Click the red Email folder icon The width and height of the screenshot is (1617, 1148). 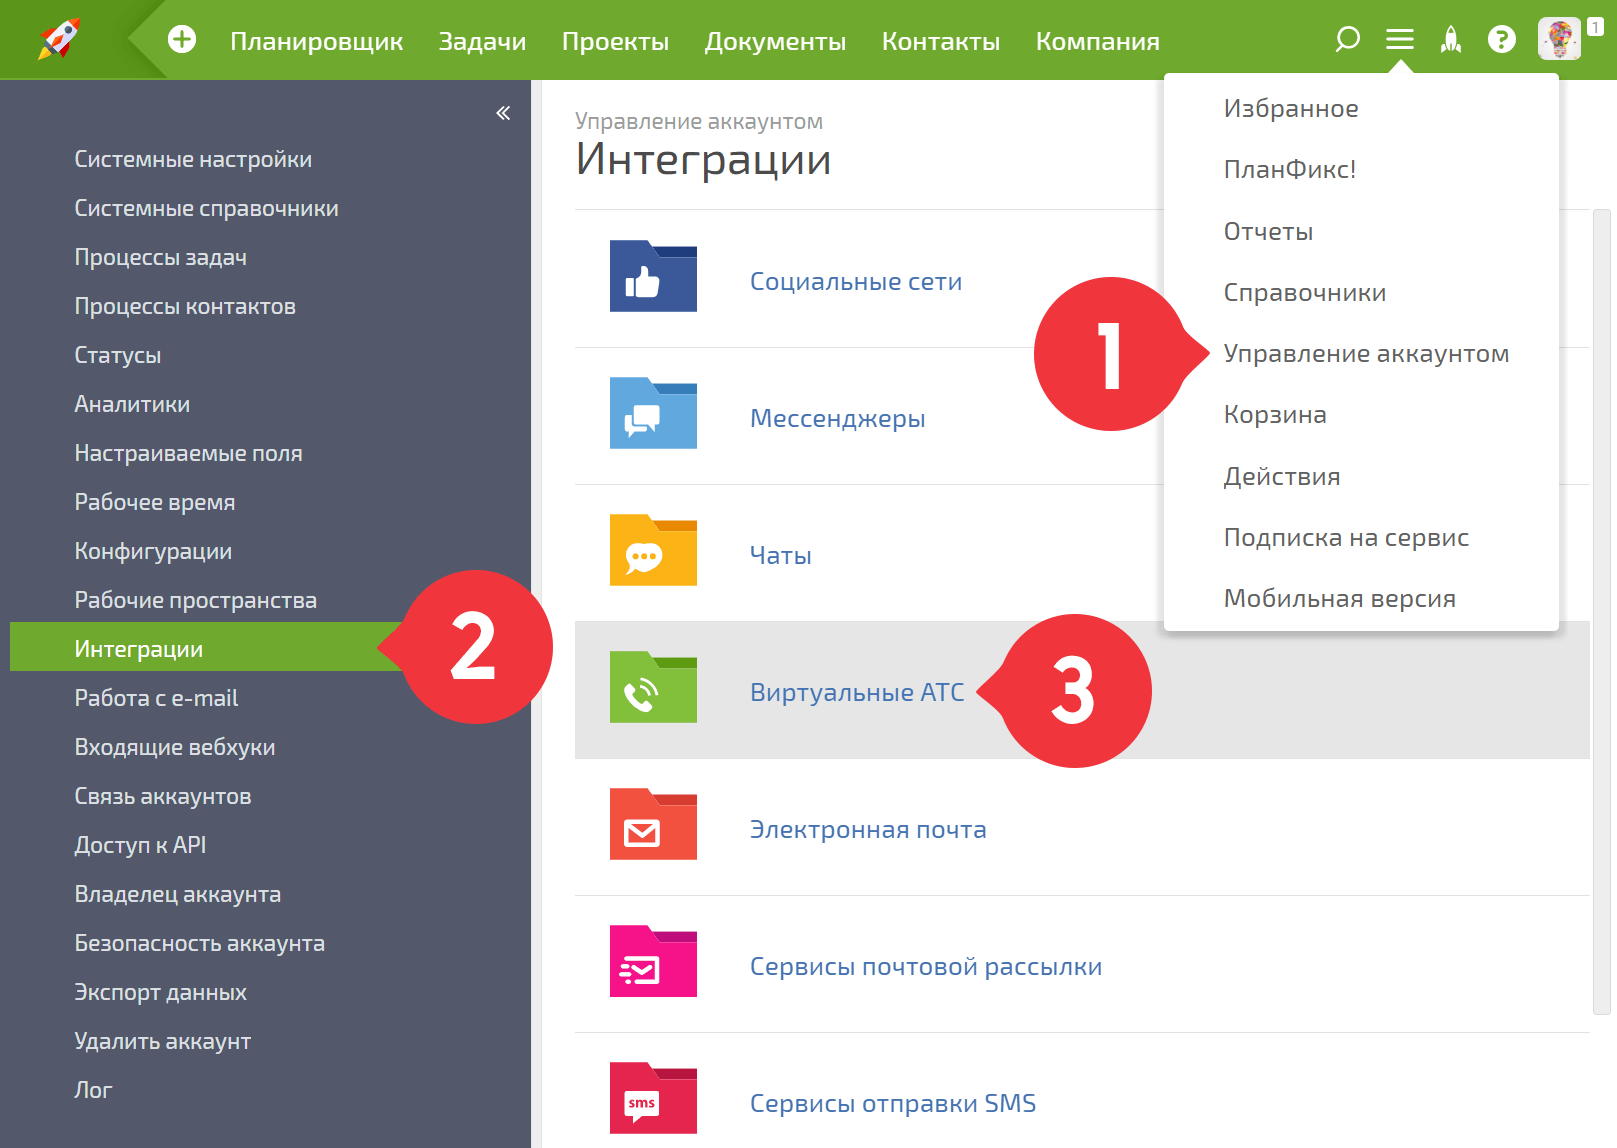[653, 825]
